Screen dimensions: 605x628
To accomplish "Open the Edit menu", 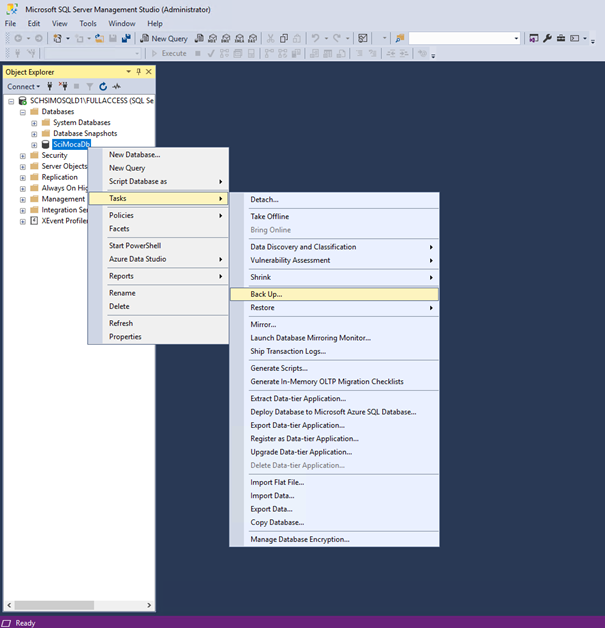I will [34, 24].
